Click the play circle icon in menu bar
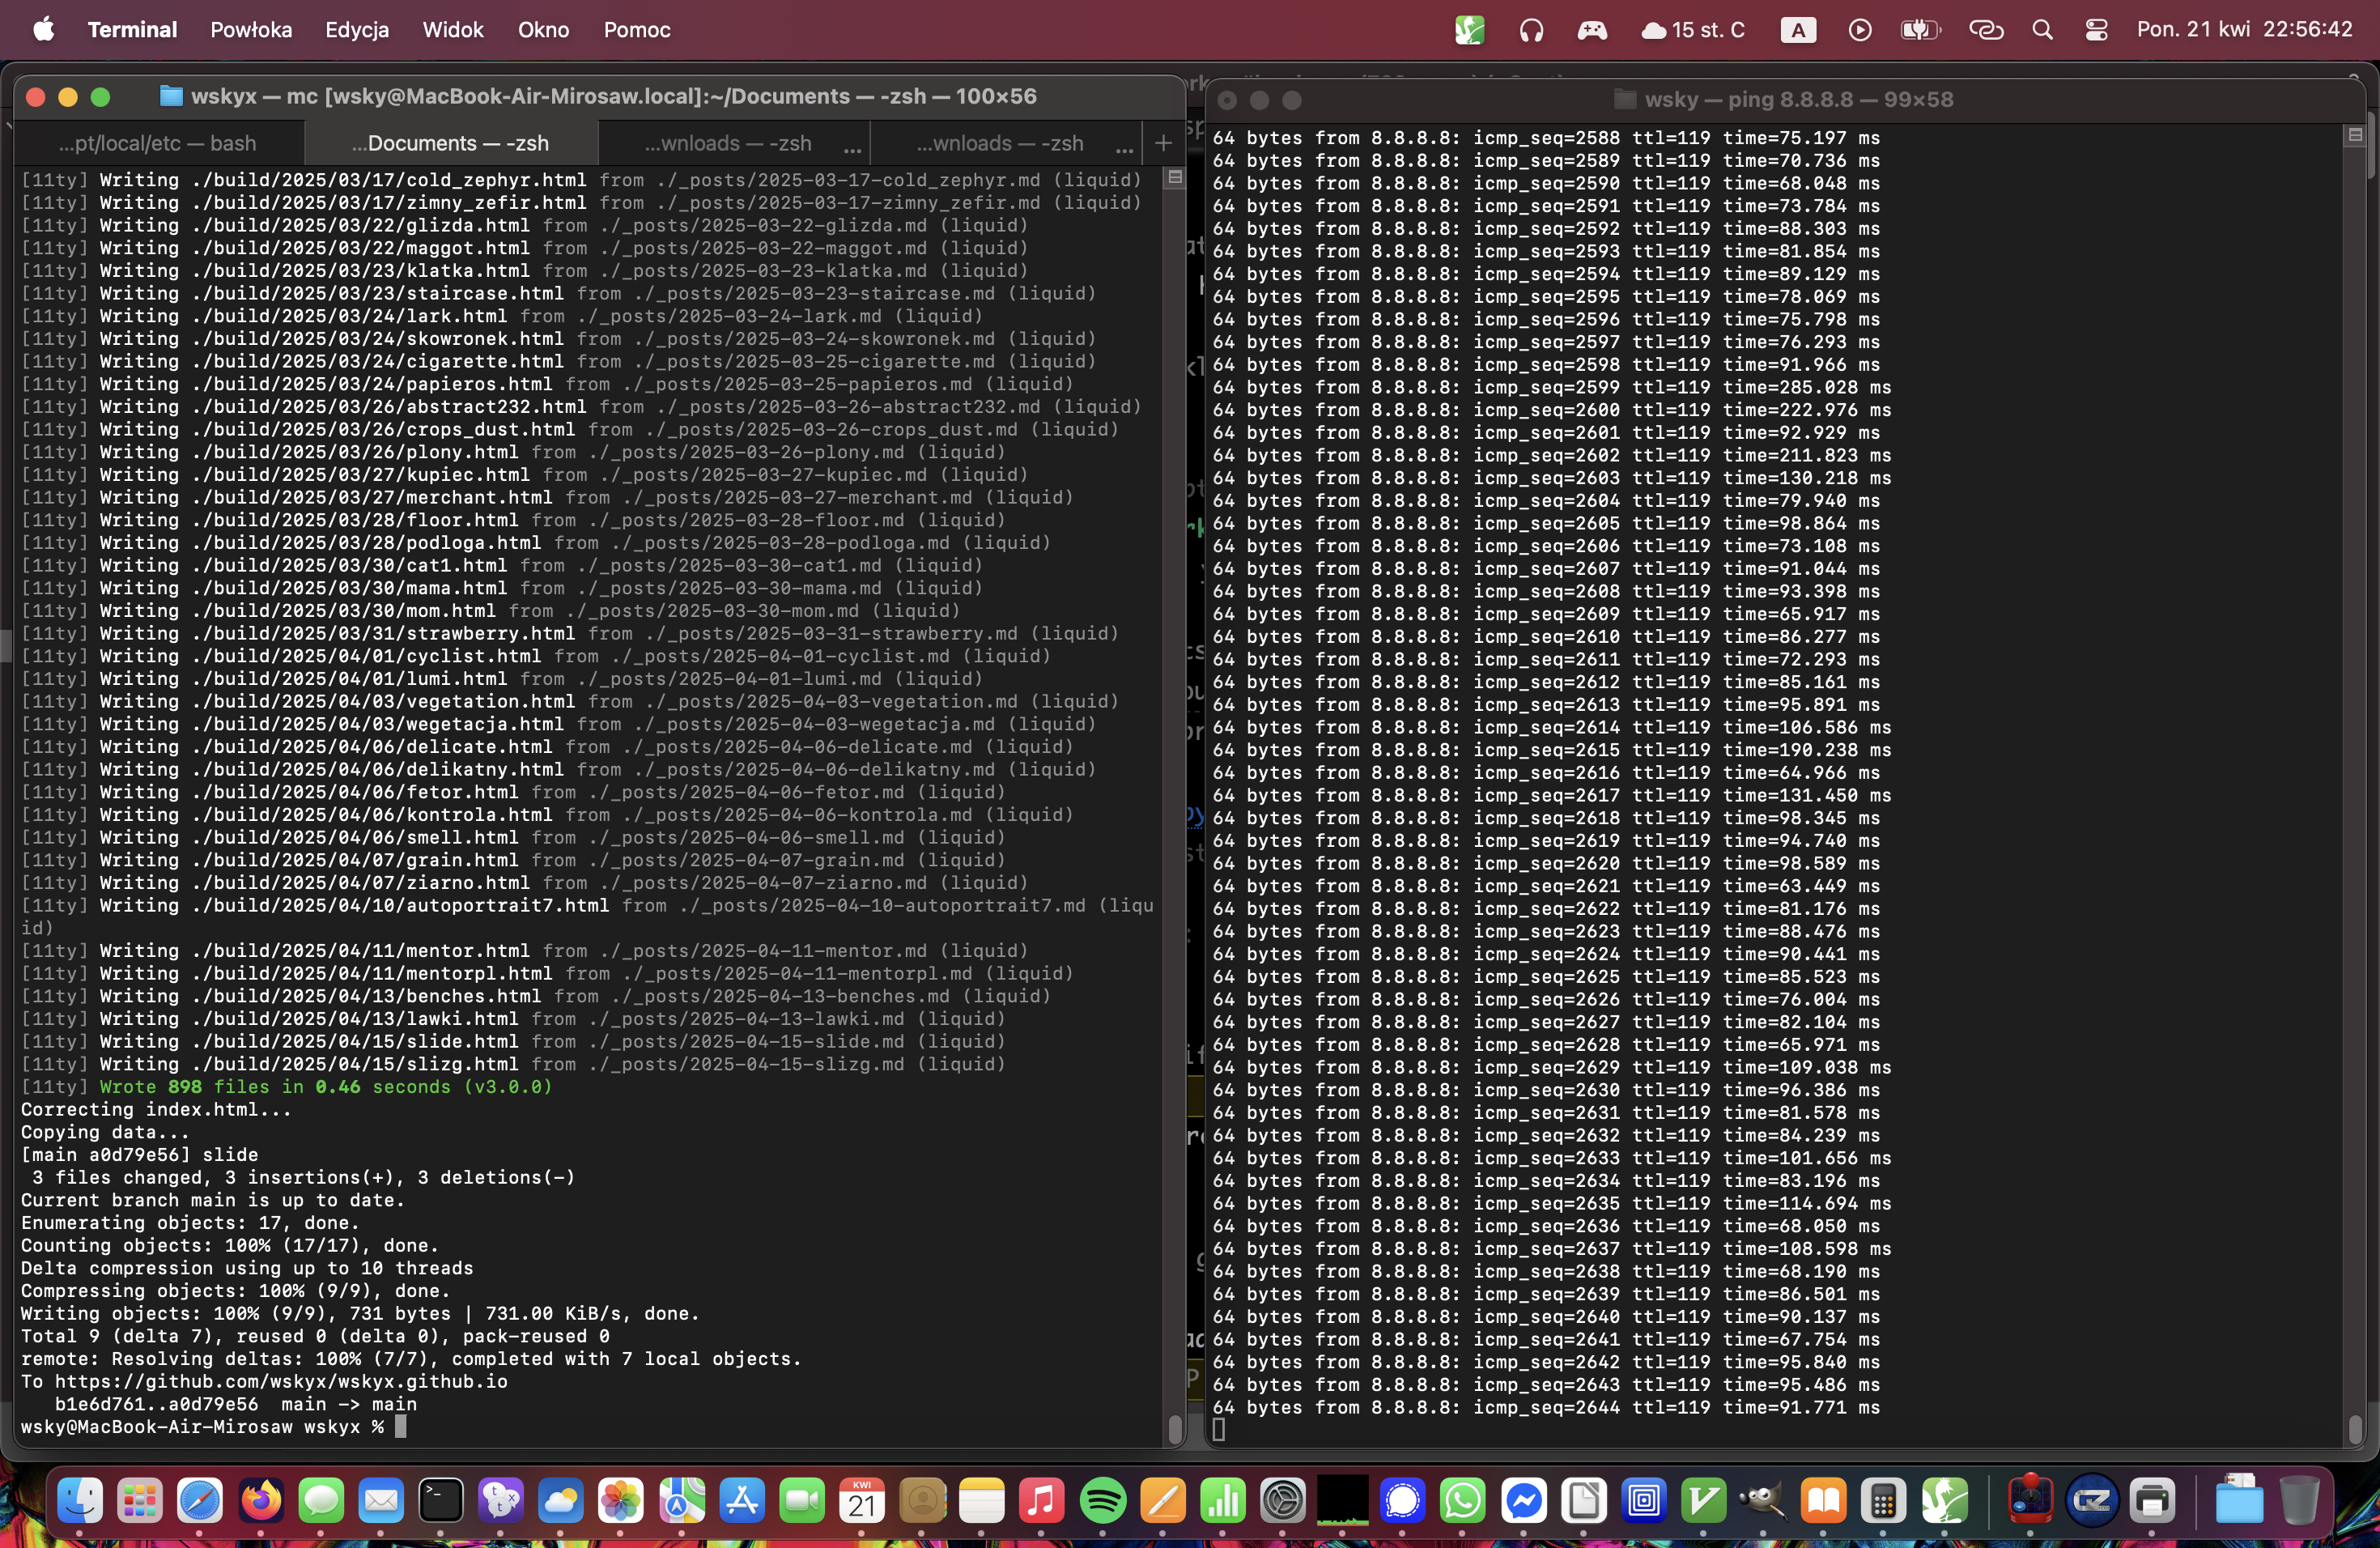The height and width of the screenshot is (1548, 2380). (x=1859, y=30)
